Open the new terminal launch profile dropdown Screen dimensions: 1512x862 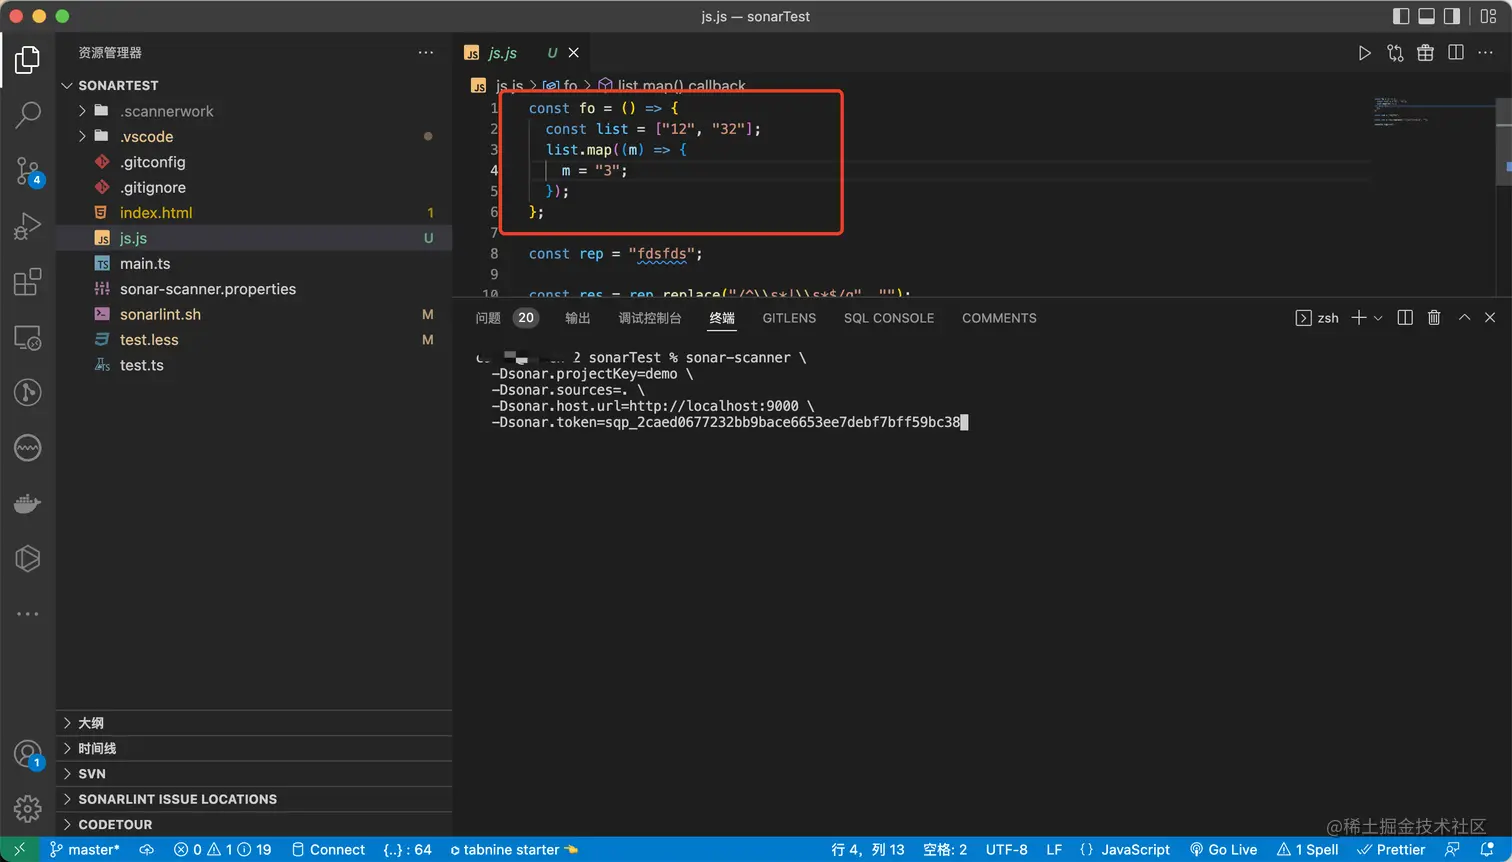pos(1378,318)
